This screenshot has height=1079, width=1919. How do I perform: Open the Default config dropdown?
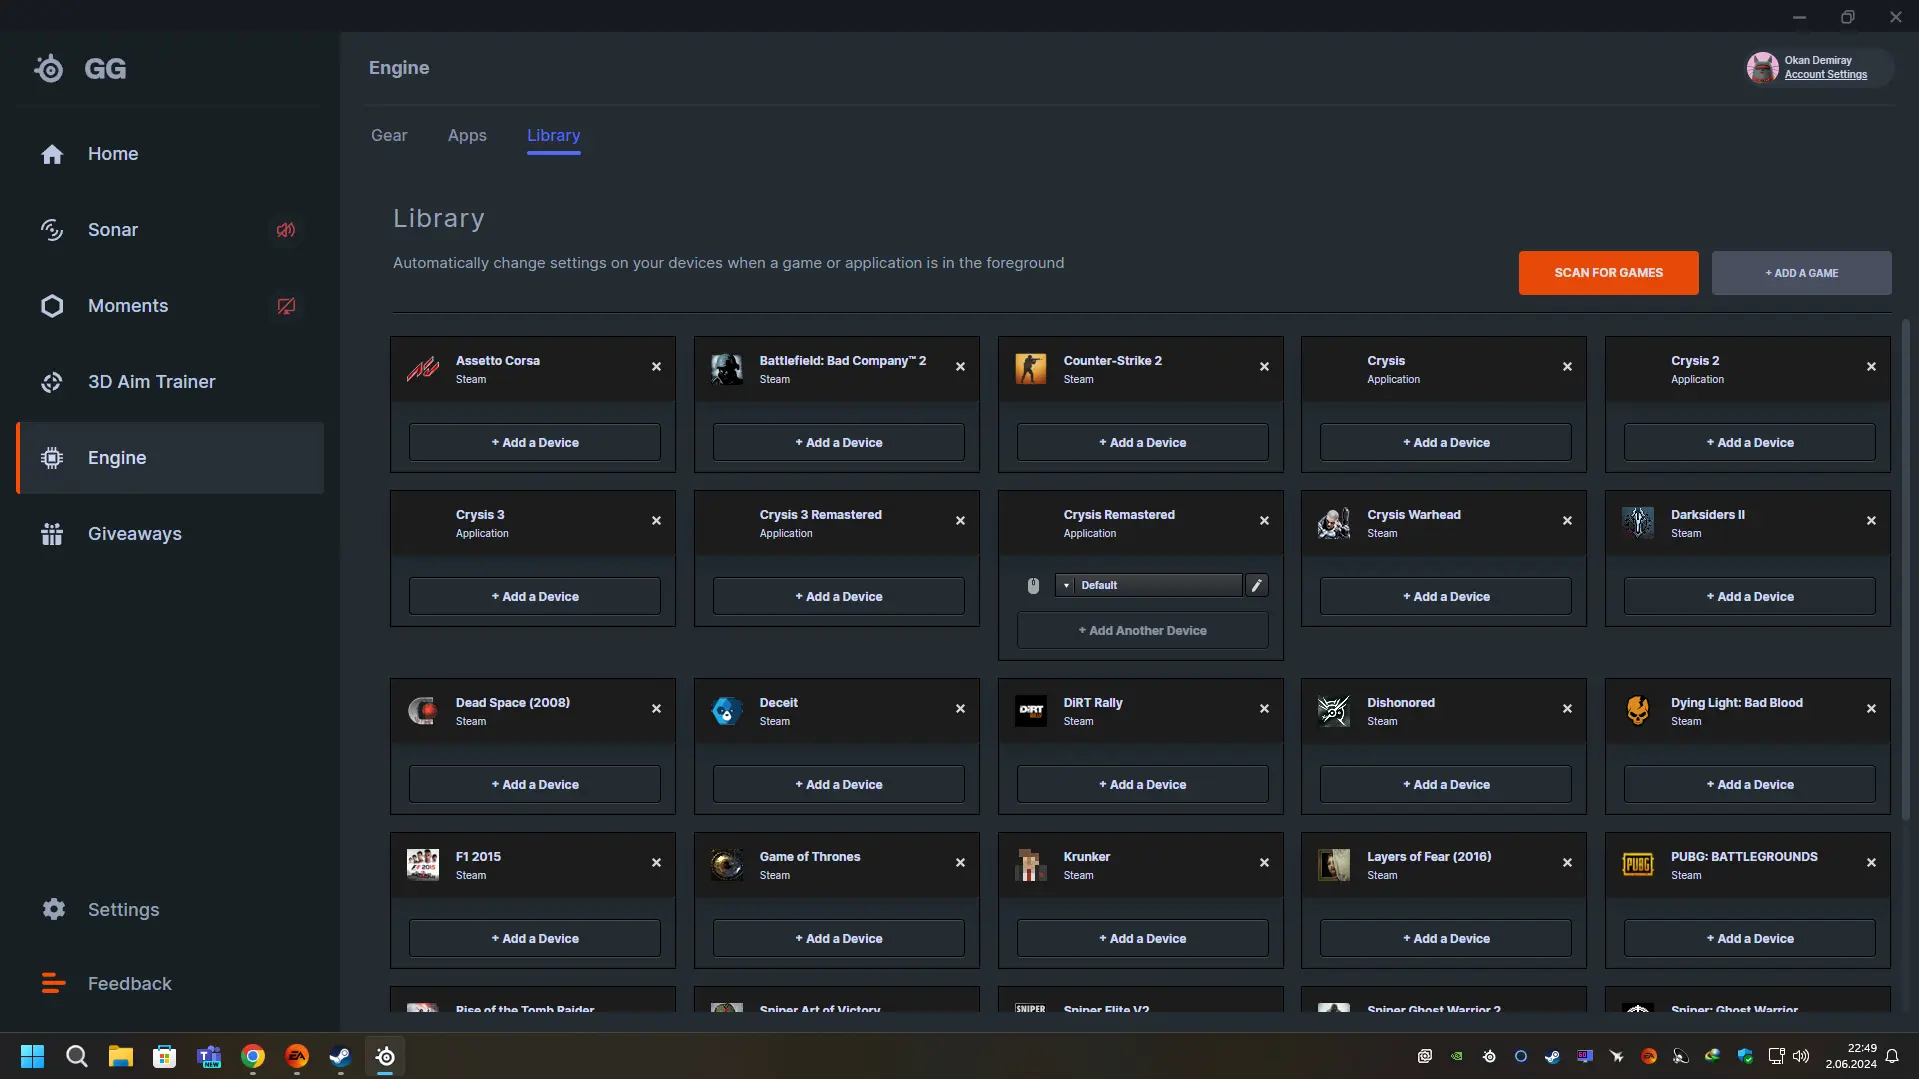click(x=1149, y=585)
